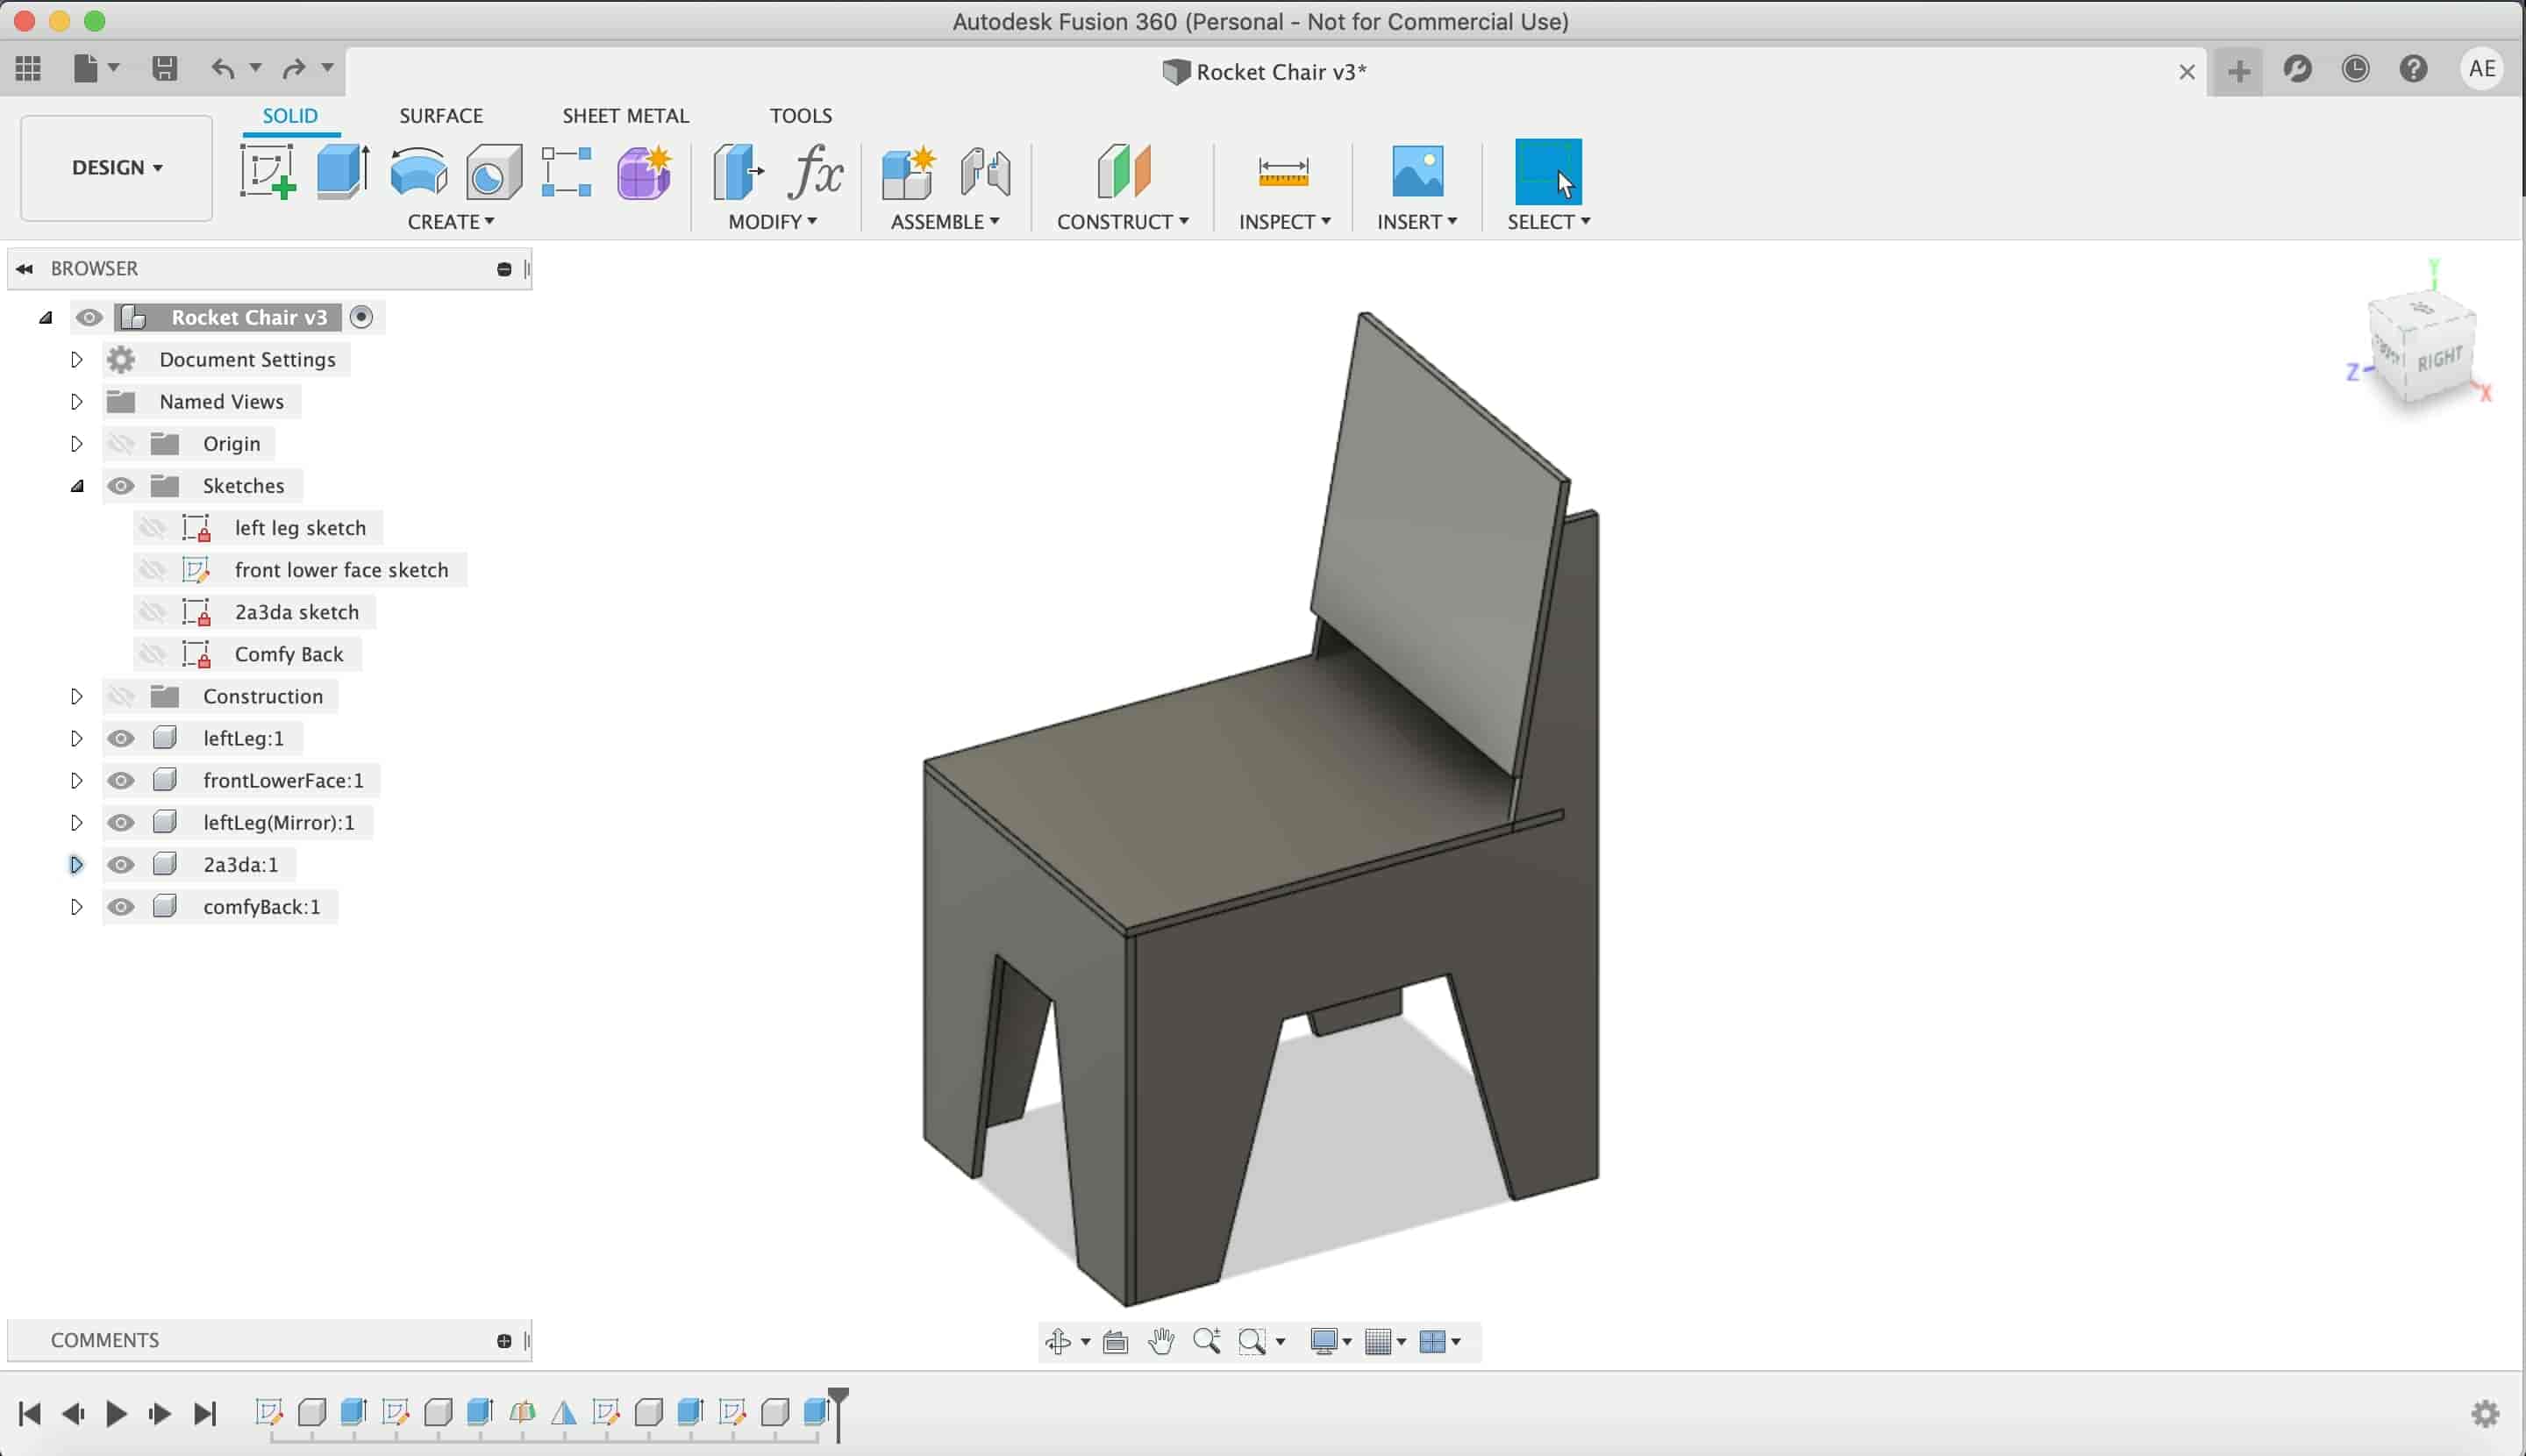Select the Insert image tool
The width and height of the screenshot is (2526, 1456).
tap(1417, 172)
